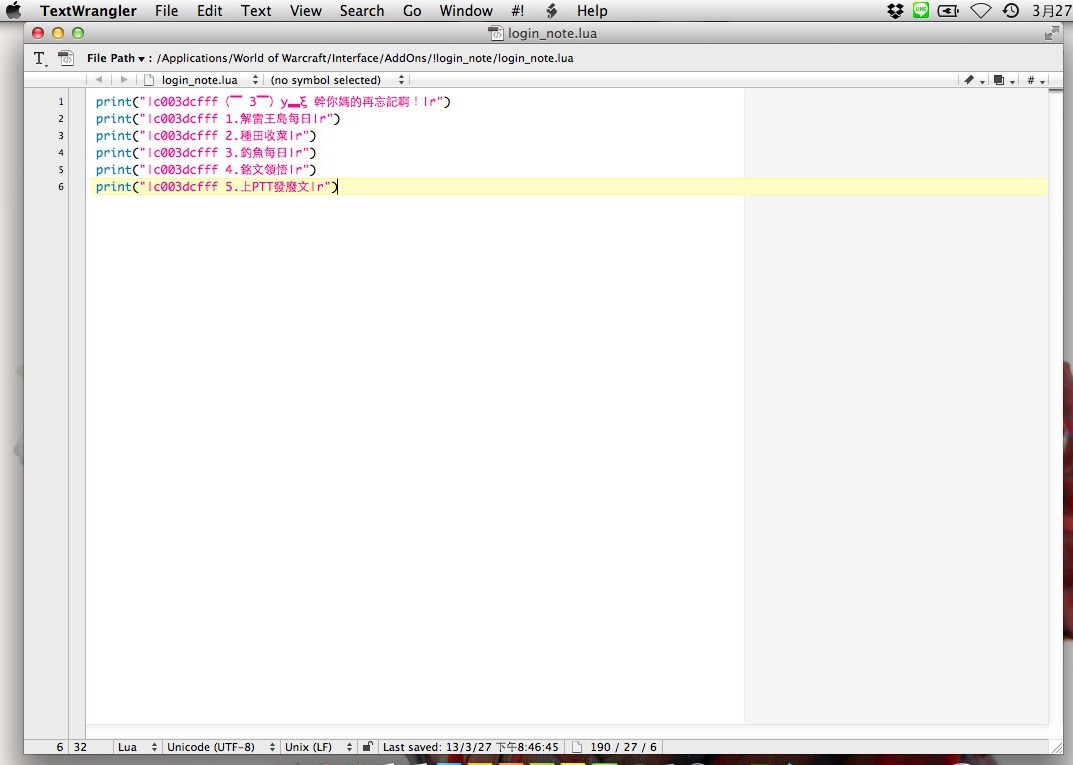Click the file path text in toolbar
1073x765 pixels.
tap(365, 58)
